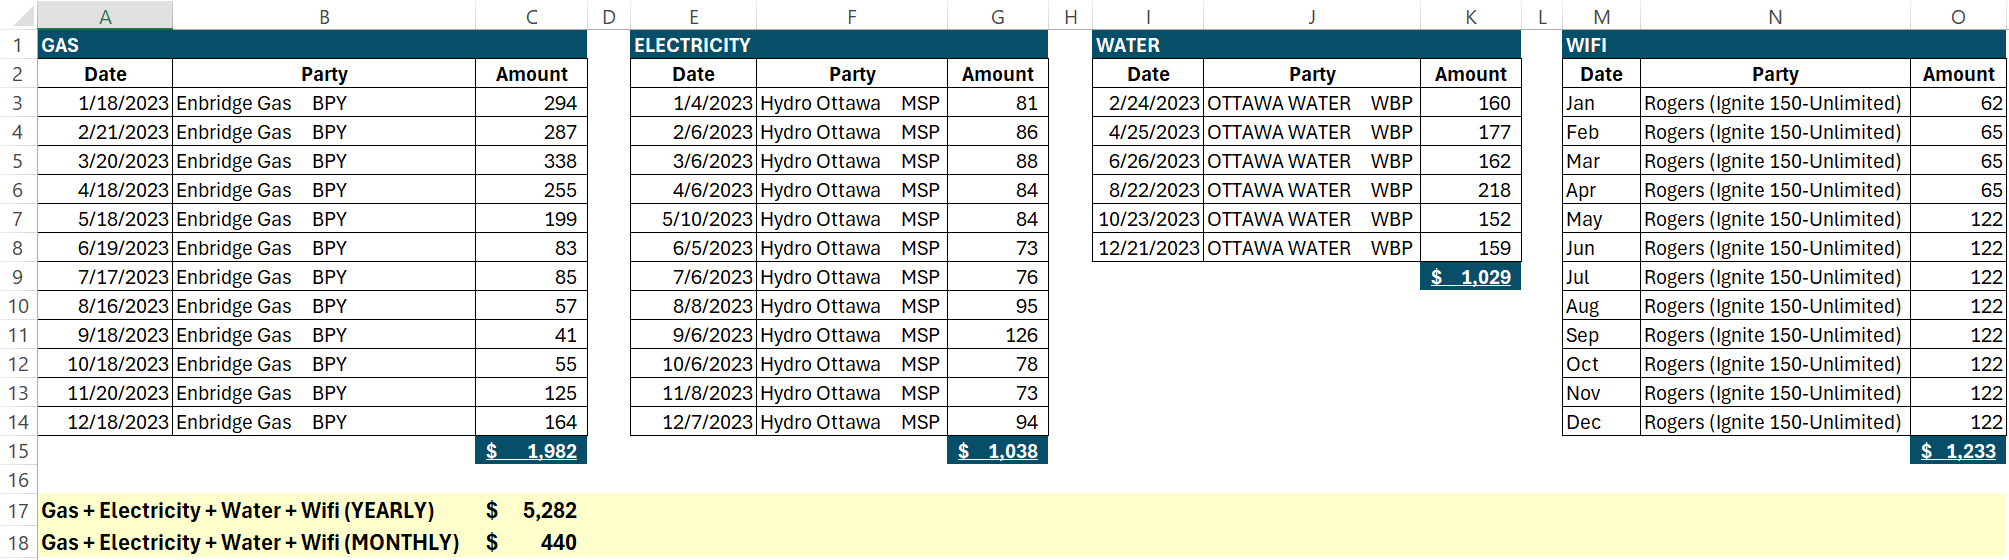Click the wifi total $1,233 cell
The width and height of the screenshot is (2009, 560).
tap(1957, 451)
